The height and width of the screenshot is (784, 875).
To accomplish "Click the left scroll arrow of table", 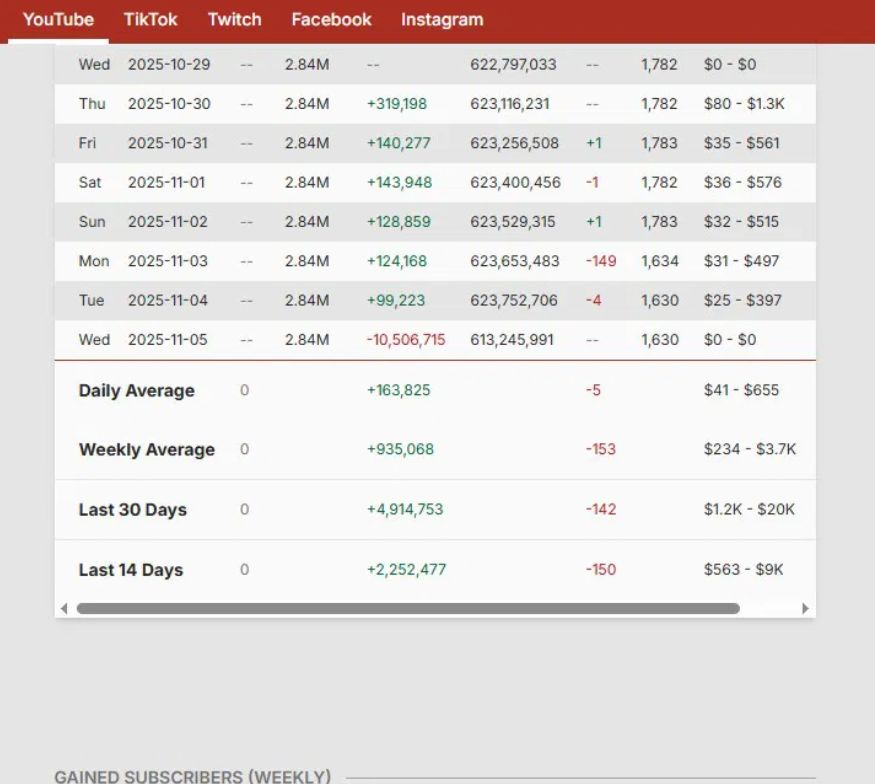I will click(x=64, y=608).
